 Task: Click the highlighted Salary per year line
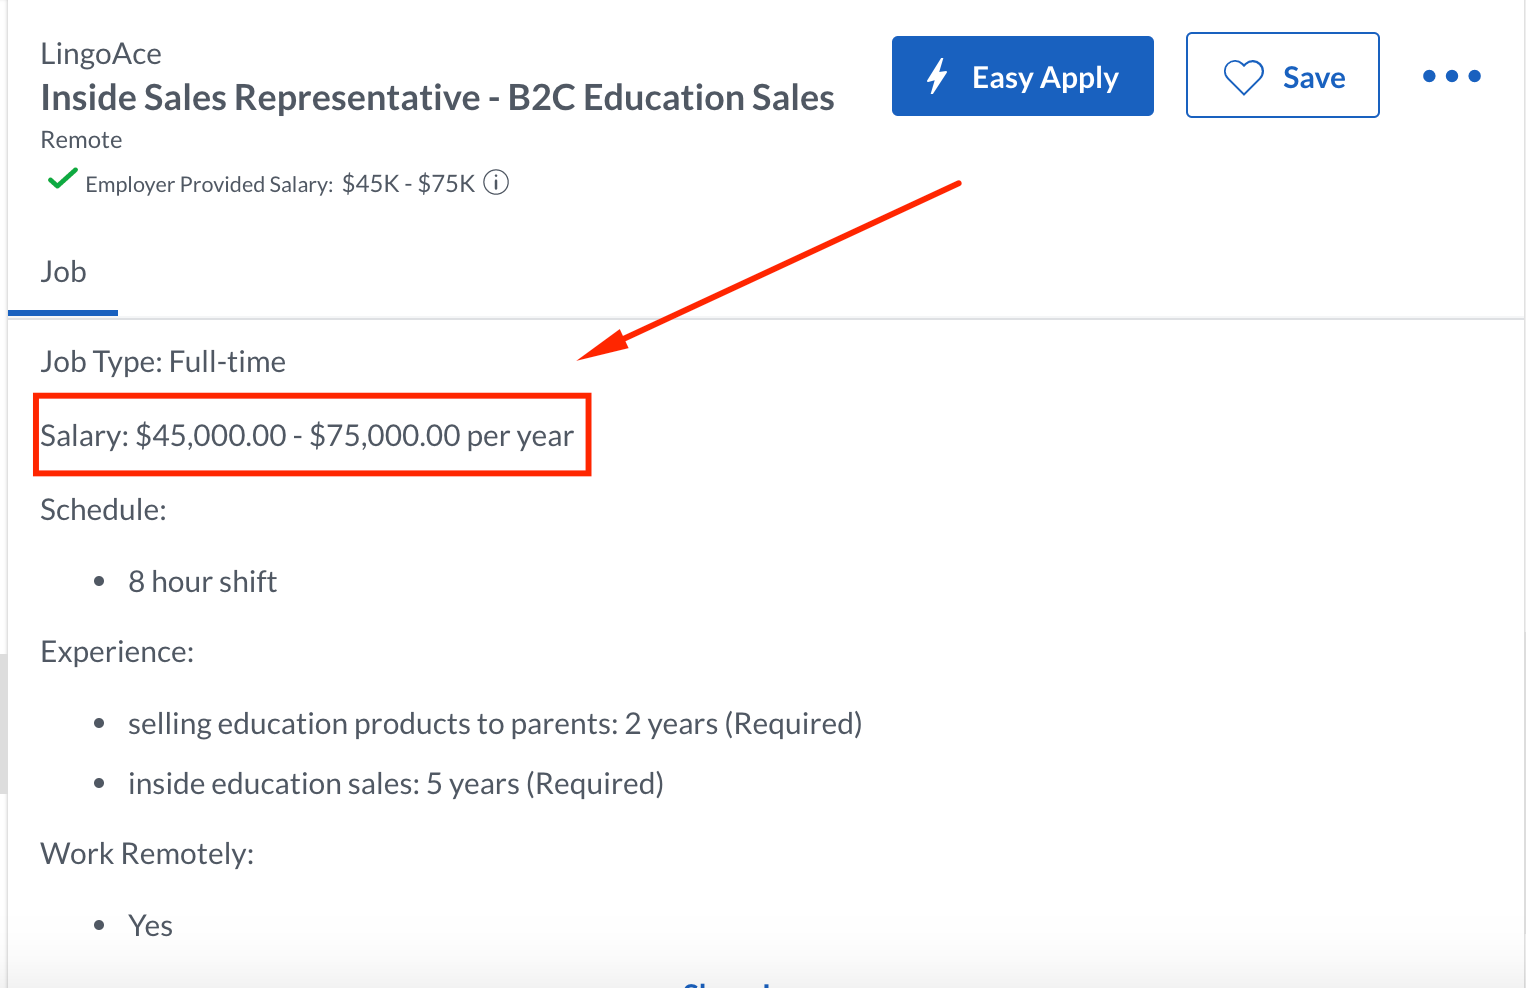click(307, 436)
